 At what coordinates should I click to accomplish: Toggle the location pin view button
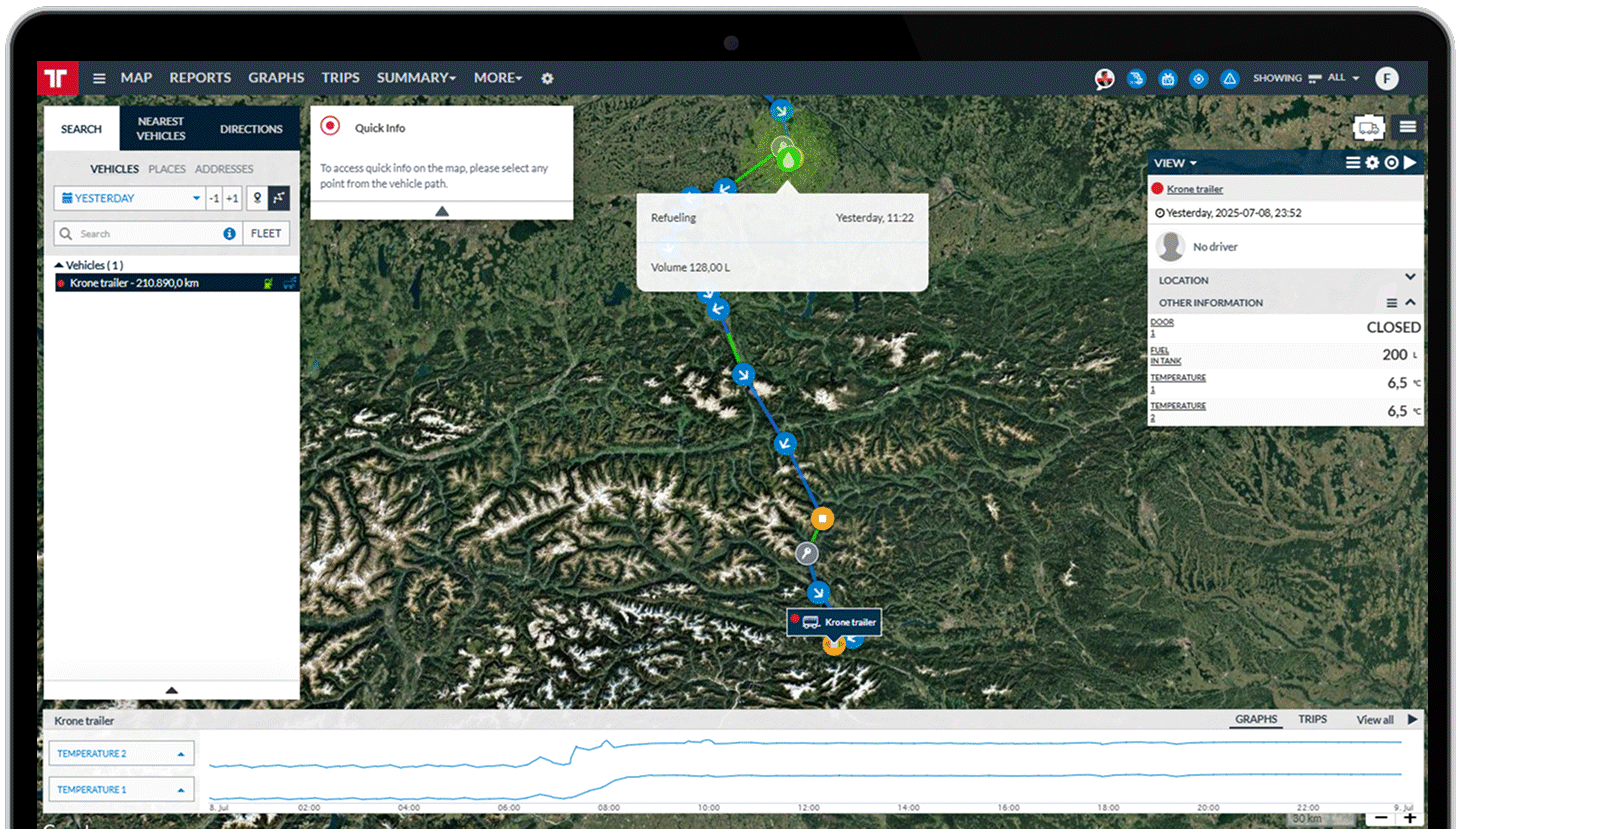tap(257, 198)
